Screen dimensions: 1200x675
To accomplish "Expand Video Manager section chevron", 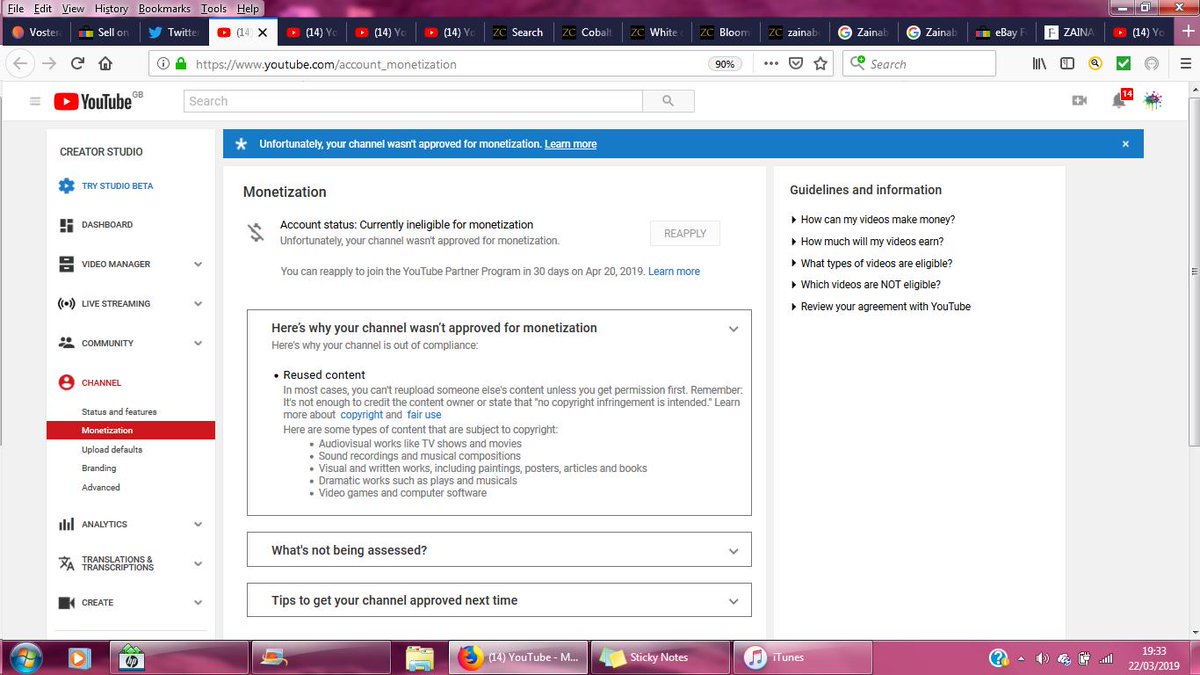I will [198, 264].
